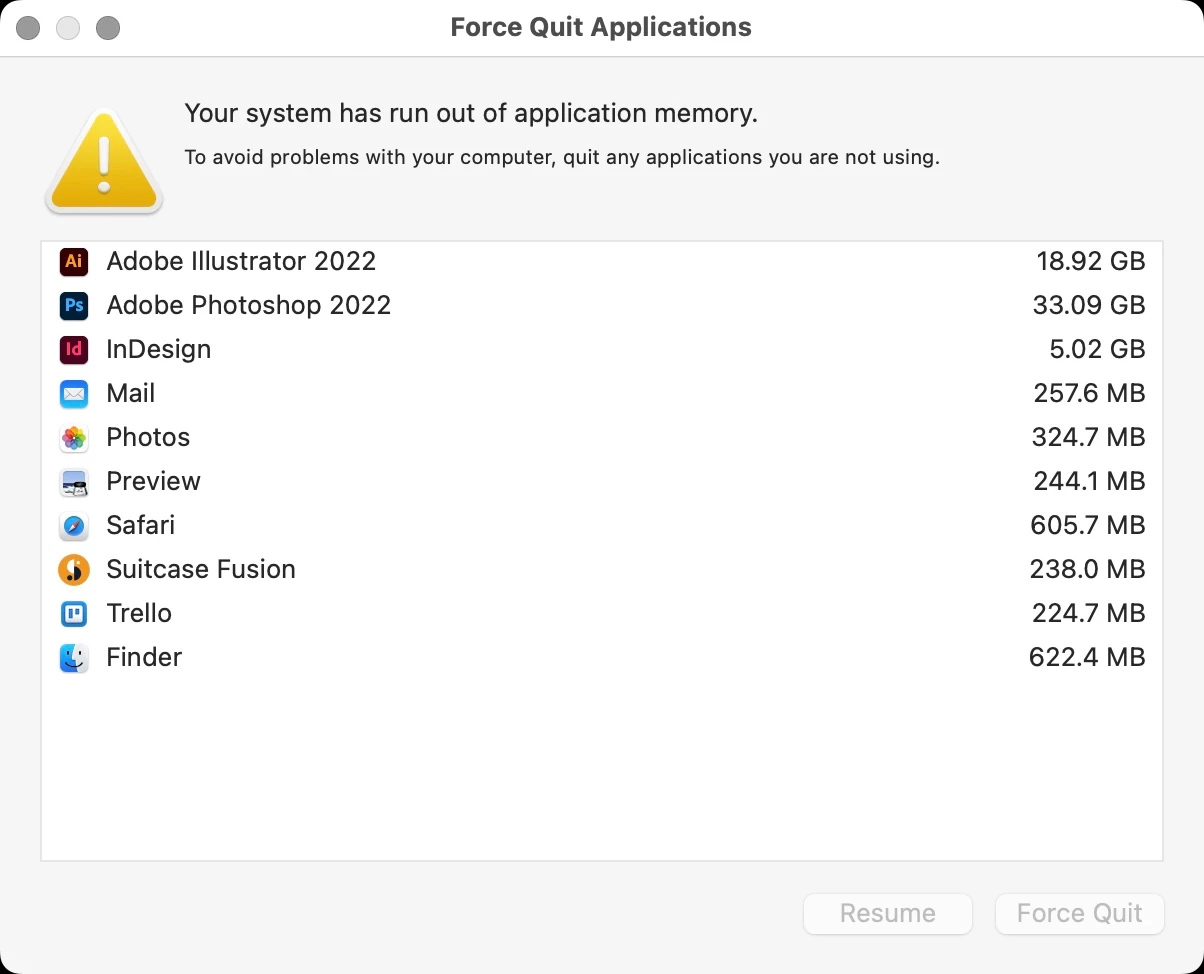Click the Adobe Photoshop Ps icon

pyautogui.click(x=74, y=305)
